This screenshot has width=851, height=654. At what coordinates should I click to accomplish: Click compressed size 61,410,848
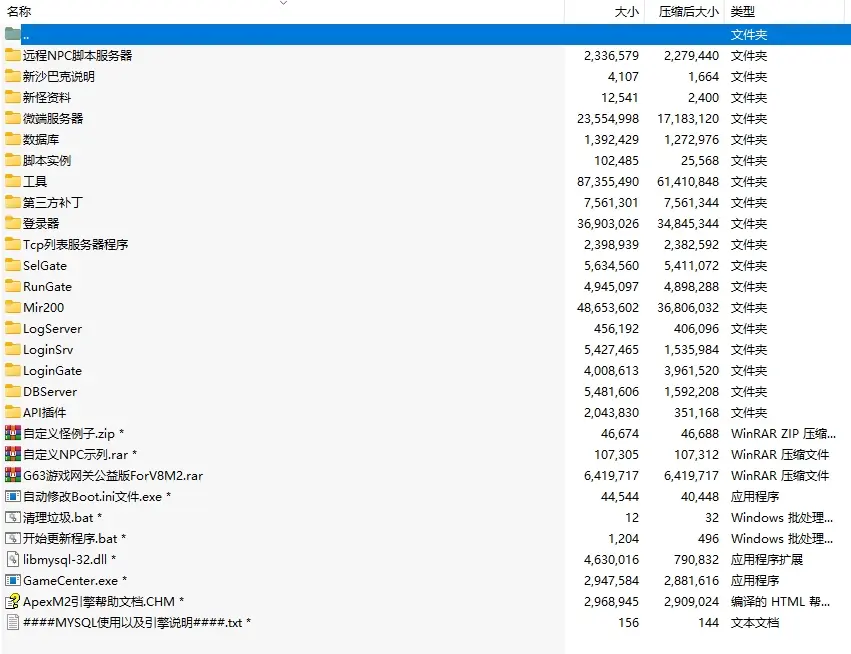click(x=688, y=181)
